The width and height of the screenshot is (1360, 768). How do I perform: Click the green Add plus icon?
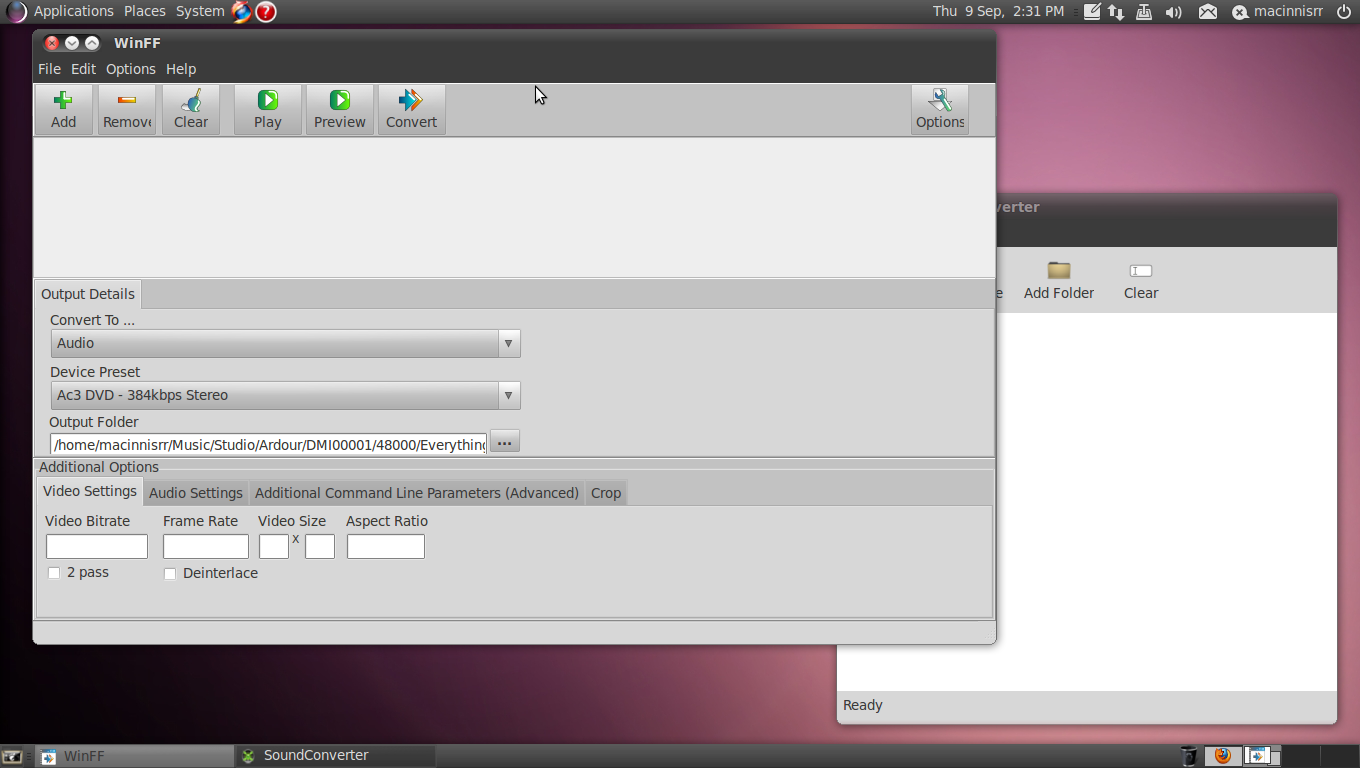click(63, 100)
